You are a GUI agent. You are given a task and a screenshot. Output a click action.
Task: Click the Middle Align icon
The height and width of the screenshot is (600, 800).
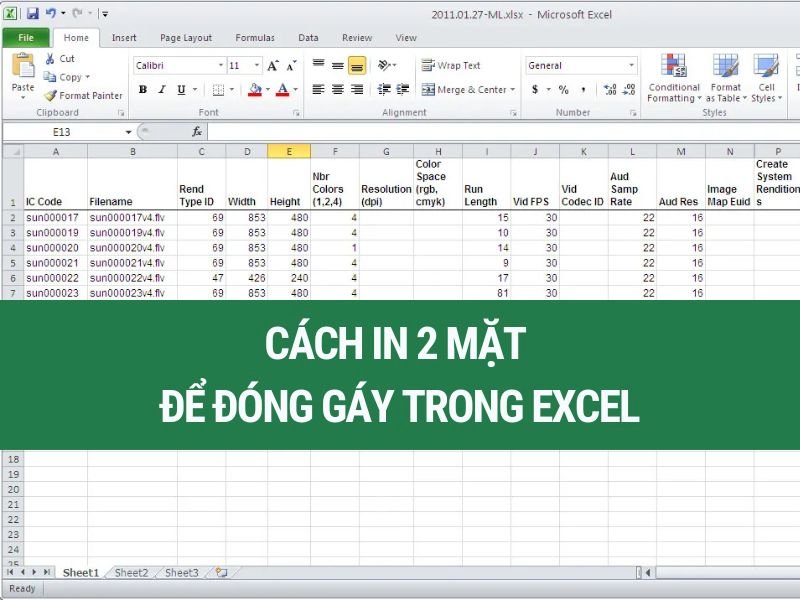coord(337,65)
